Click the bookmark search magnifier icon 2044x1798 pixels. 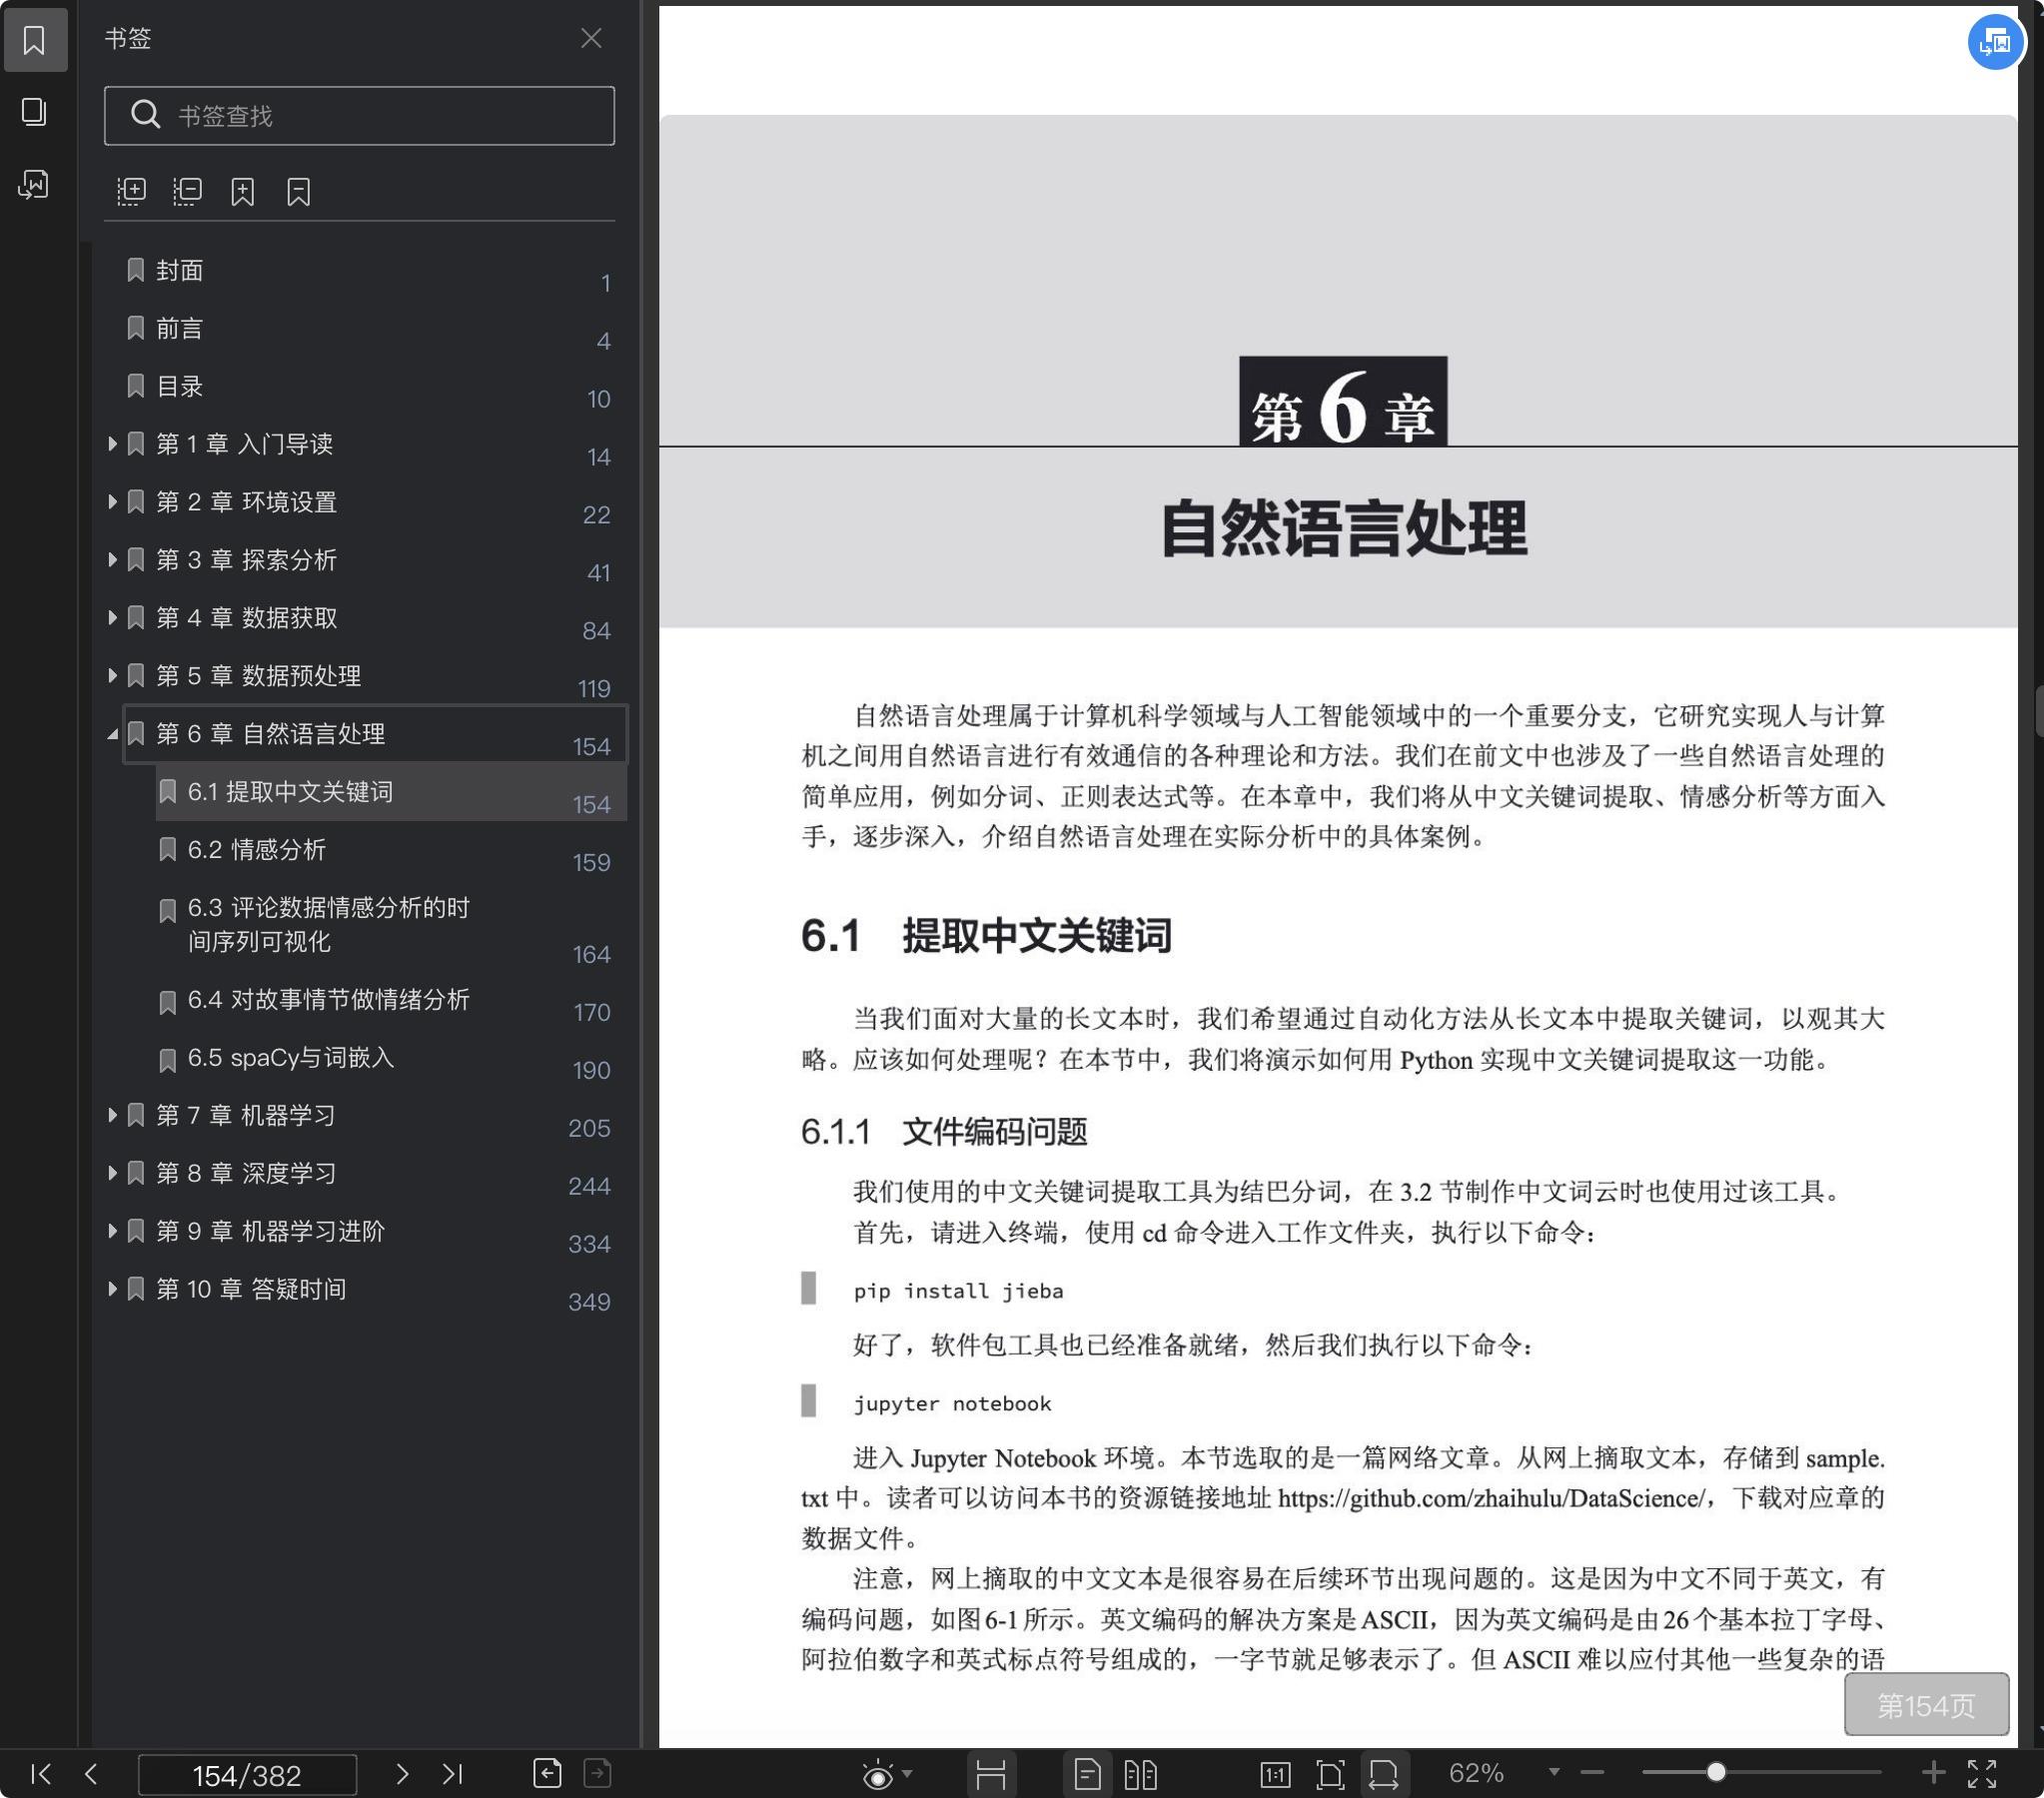[x=146, y=115]
